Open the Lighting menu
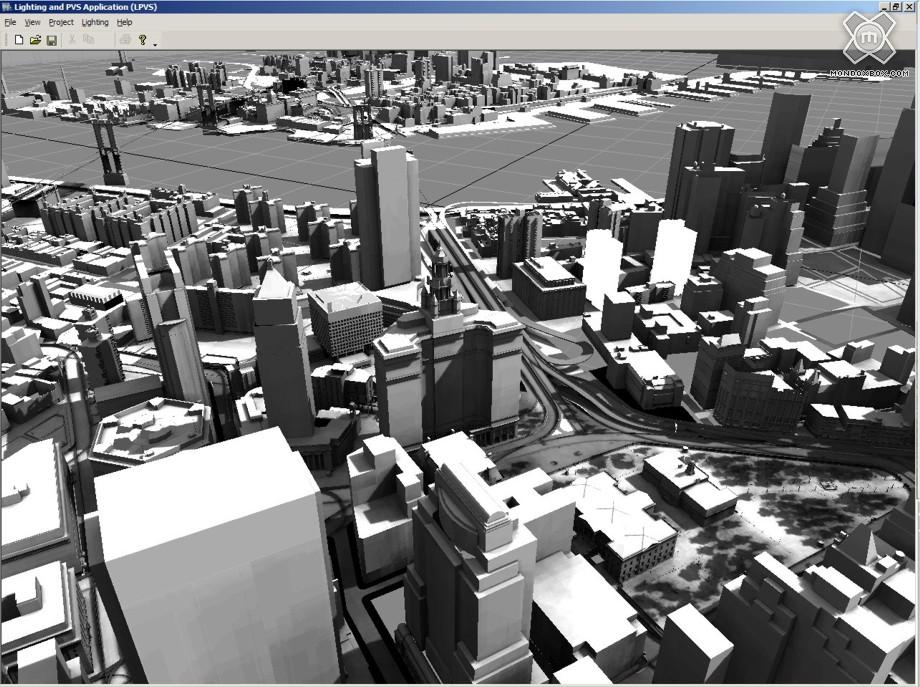The image size is (920, 687). pos(95,22)
